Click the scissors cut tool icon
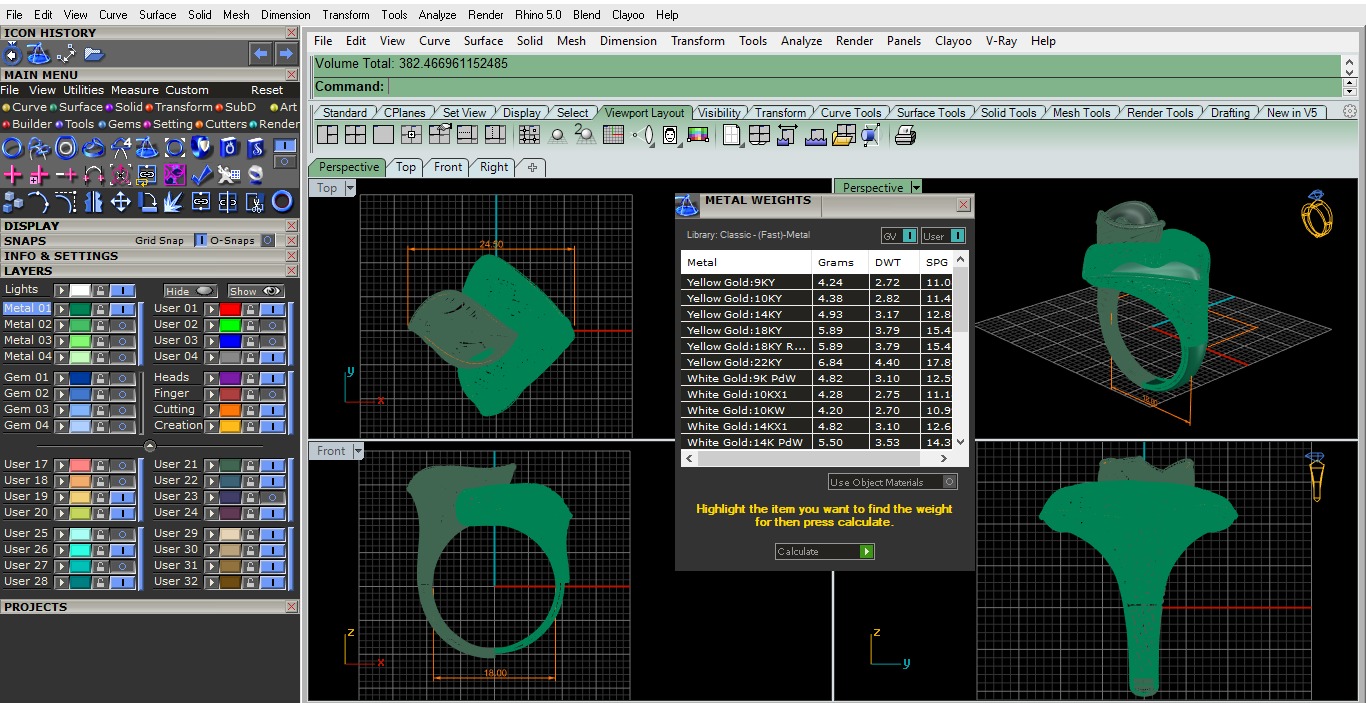The image size is (1366, 703). (x=255, y=202)
